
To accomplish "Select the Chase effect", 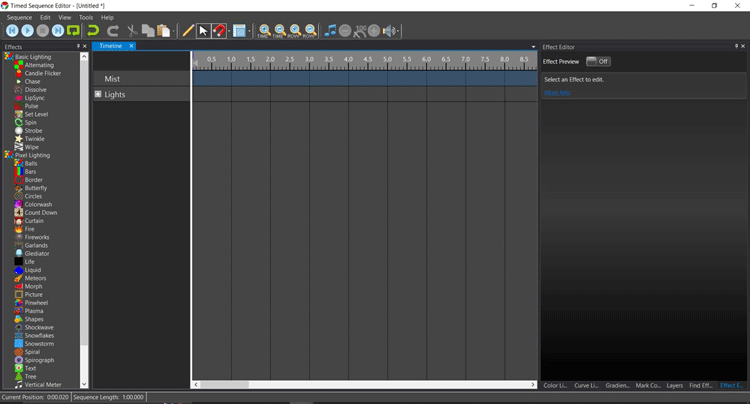I will [33, 81].
